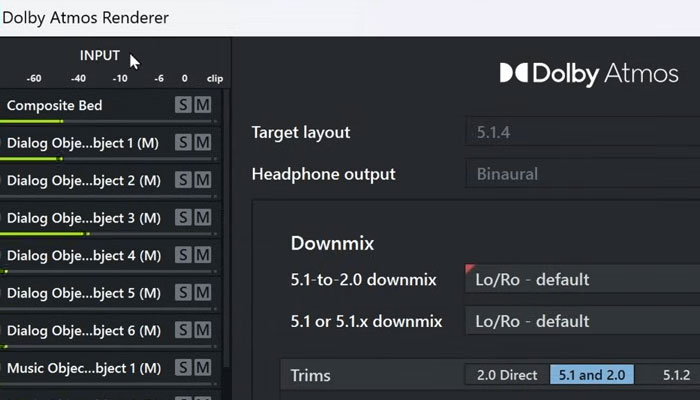Switch to the 2.0 Direct trims tab
Image resolution: width=700 pixels, height=400 pixels.
[x=507, y=375]
